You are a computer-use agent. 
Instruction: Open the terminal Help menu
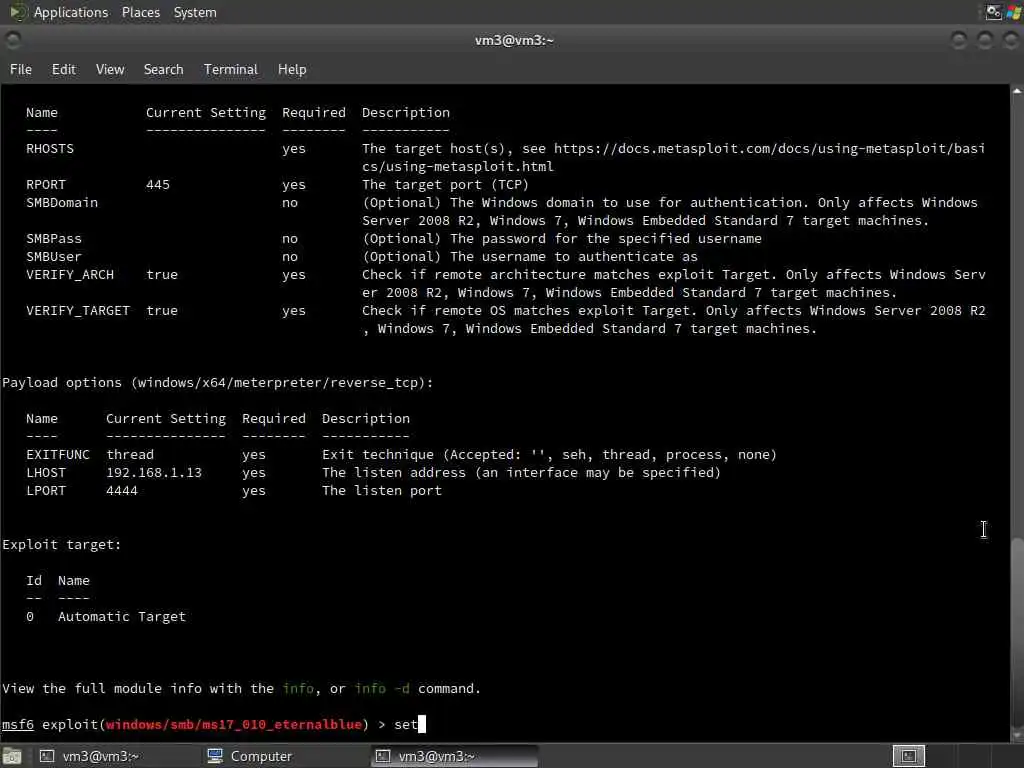[x=292, y=69]
